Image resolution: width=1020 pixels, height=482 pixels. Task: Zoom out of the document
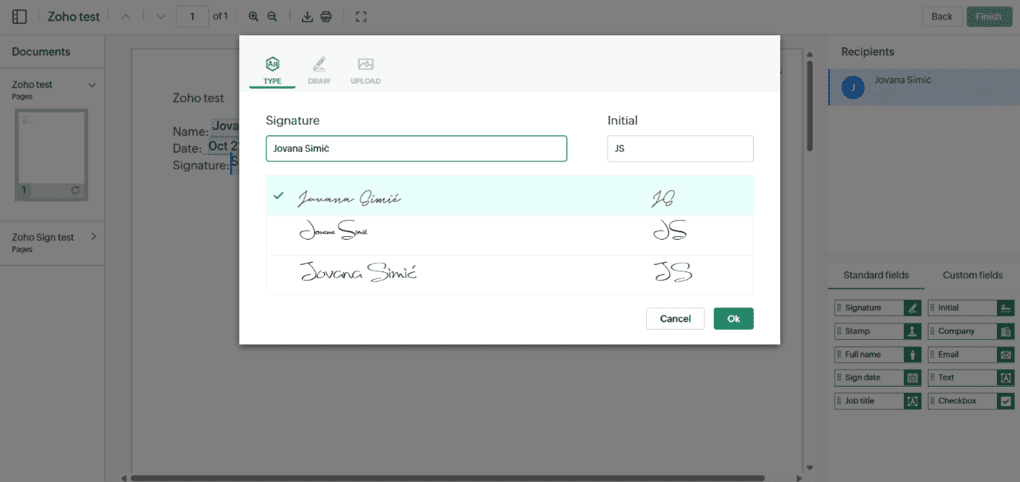point(273,16)
